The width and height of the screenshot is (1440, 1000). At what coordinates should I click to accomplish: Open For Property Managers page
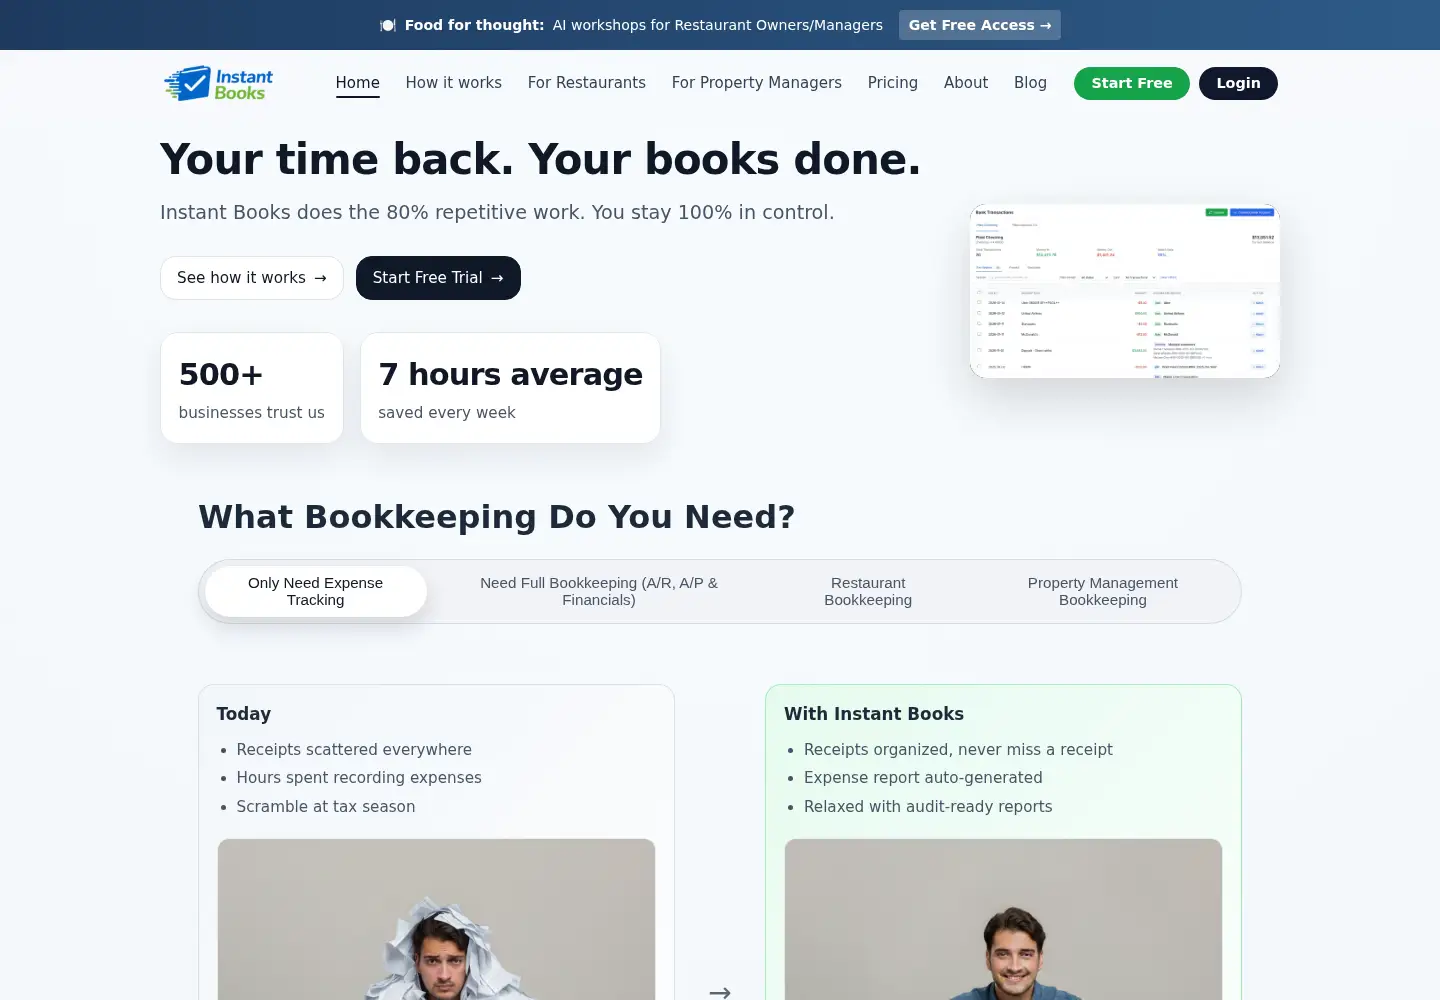(x=756, y=83)
